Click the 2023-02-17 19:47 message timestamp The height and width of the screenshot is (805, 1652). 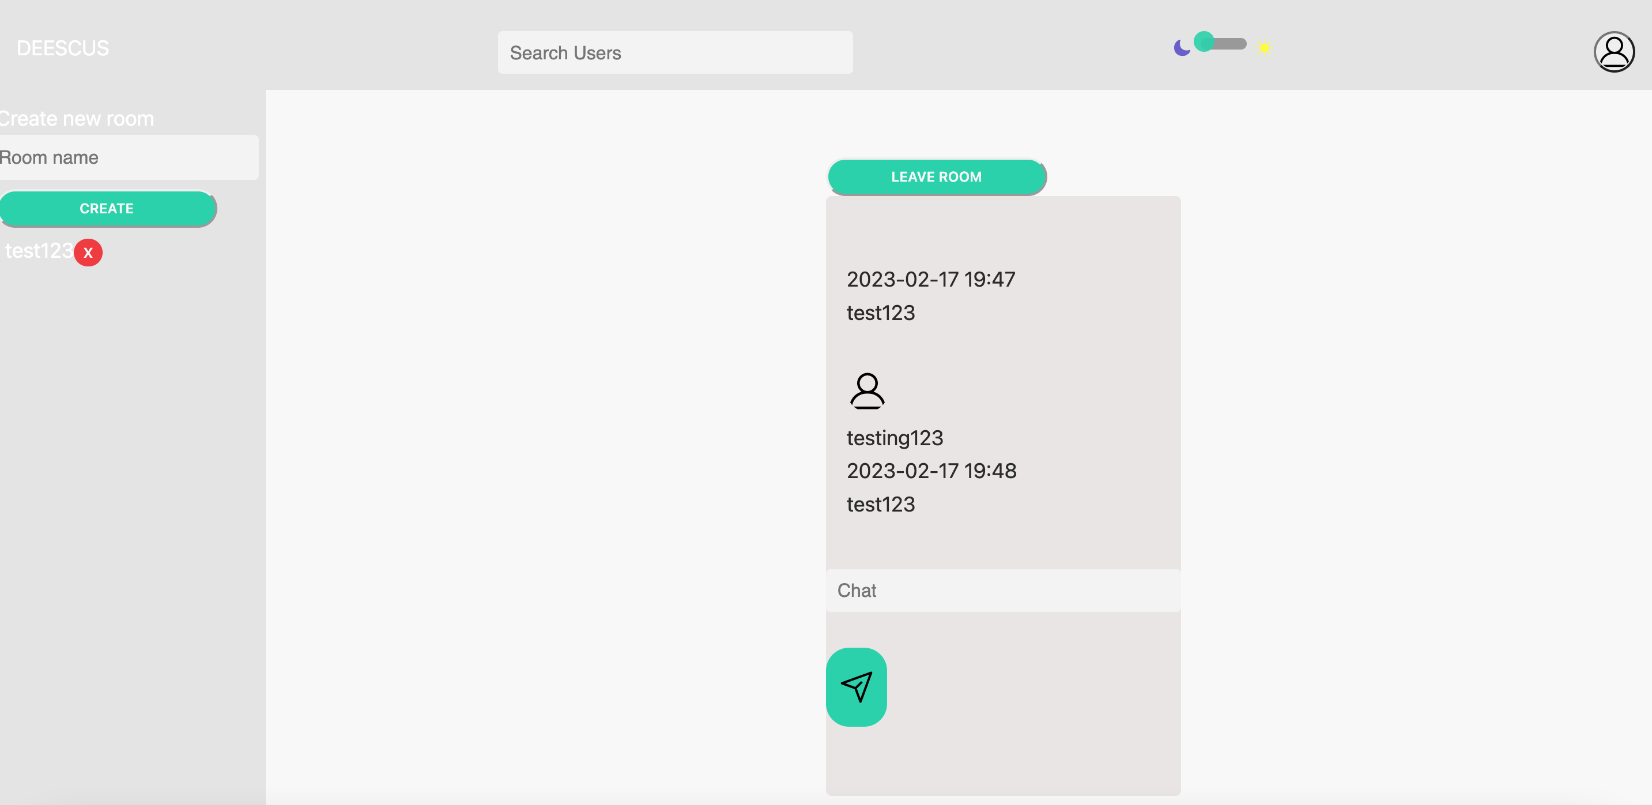tap(931, 280)
